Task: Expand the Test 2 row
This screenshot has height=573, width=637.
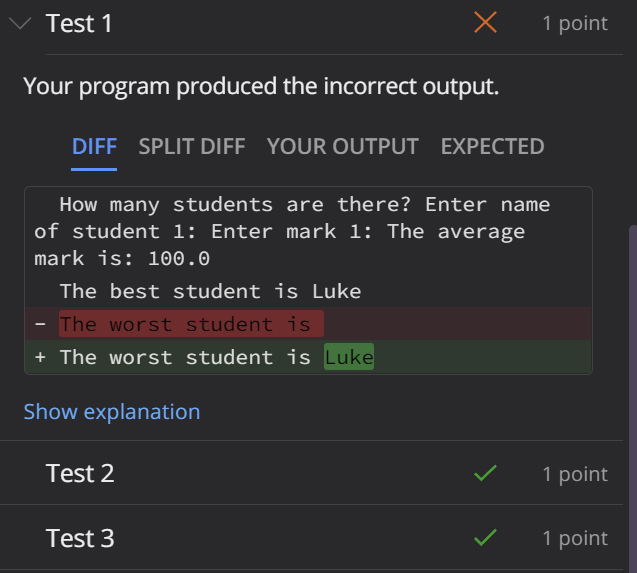Action: 311,473
